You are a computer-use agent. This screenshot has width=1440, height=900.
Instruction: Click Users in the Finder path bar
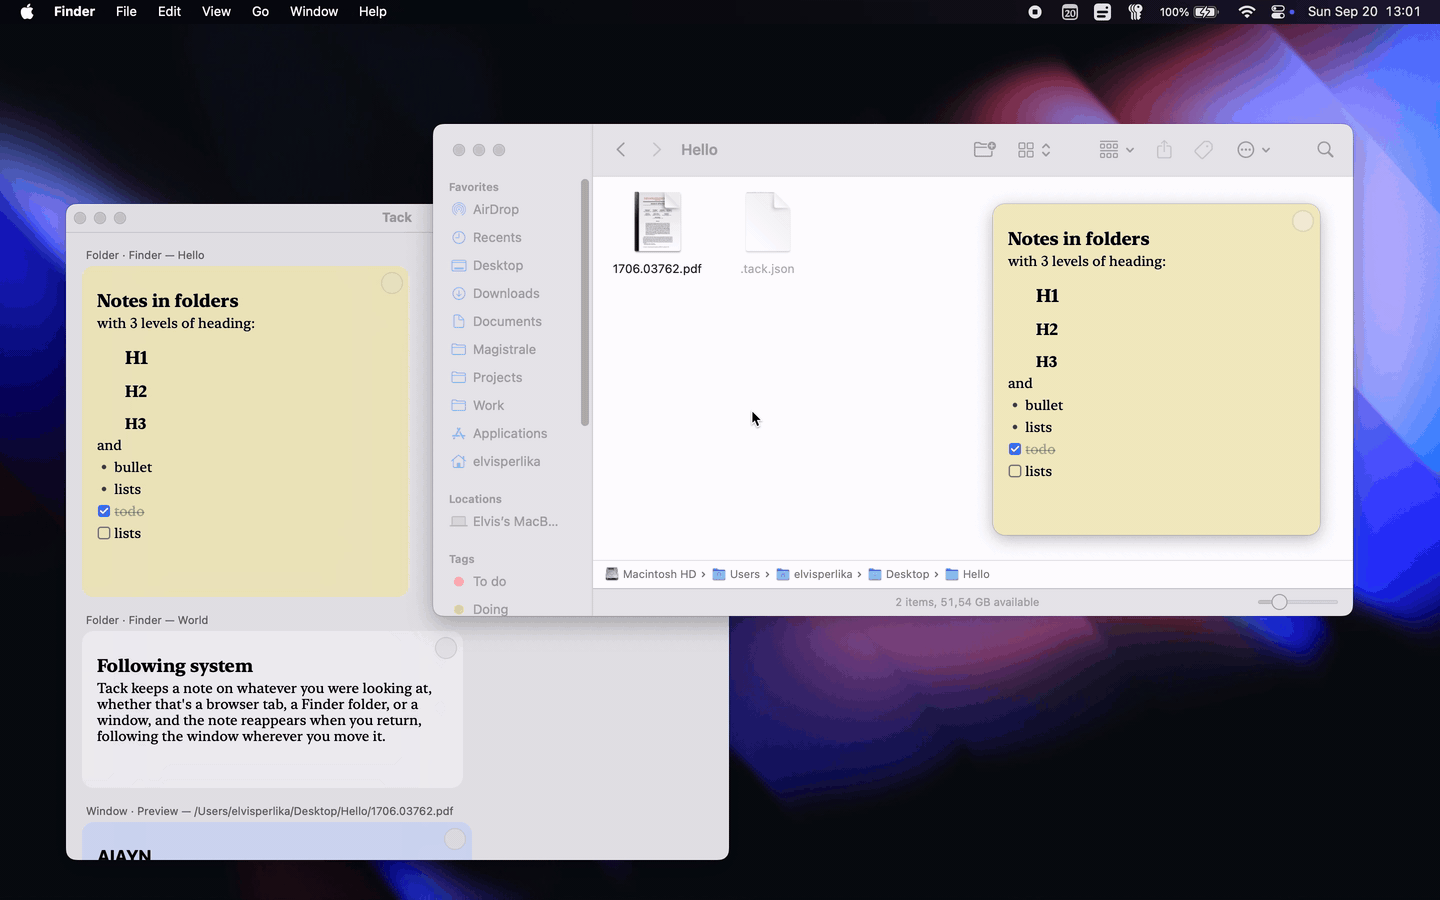[736, 574]
